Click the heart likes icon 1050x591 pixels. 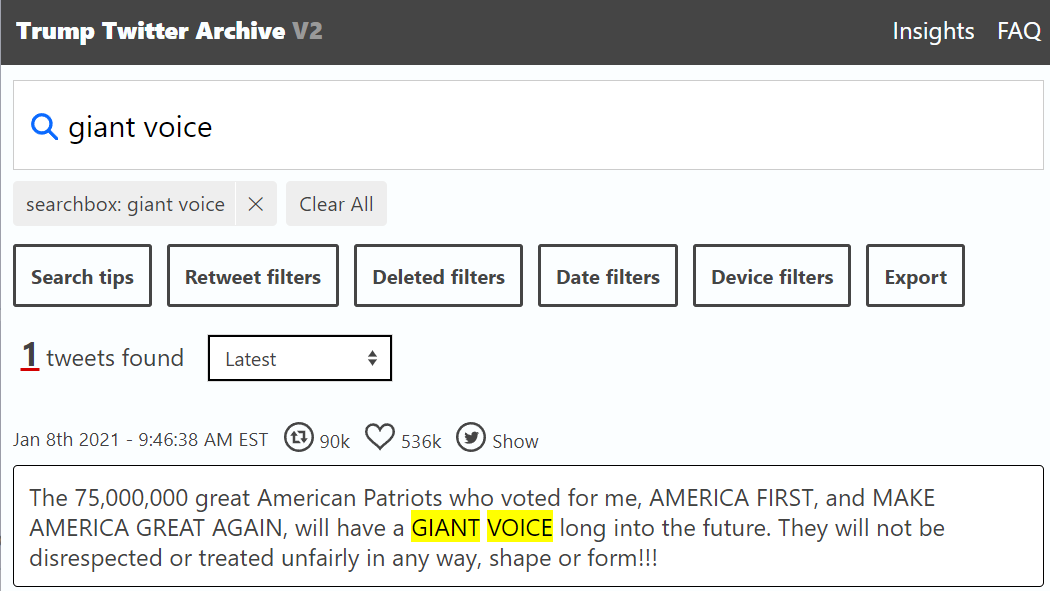tap(380, 438)
